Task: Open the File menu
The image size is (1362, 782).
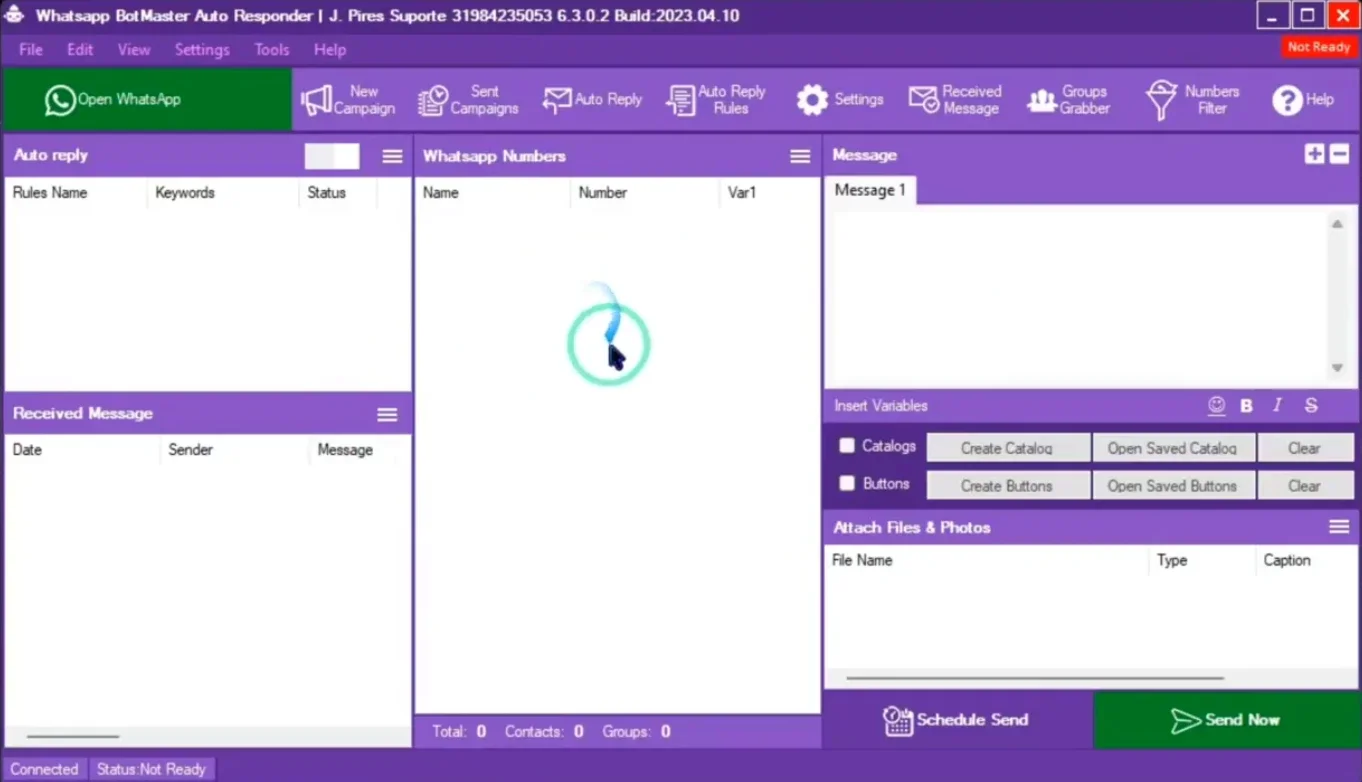Action: coord(31,49)
